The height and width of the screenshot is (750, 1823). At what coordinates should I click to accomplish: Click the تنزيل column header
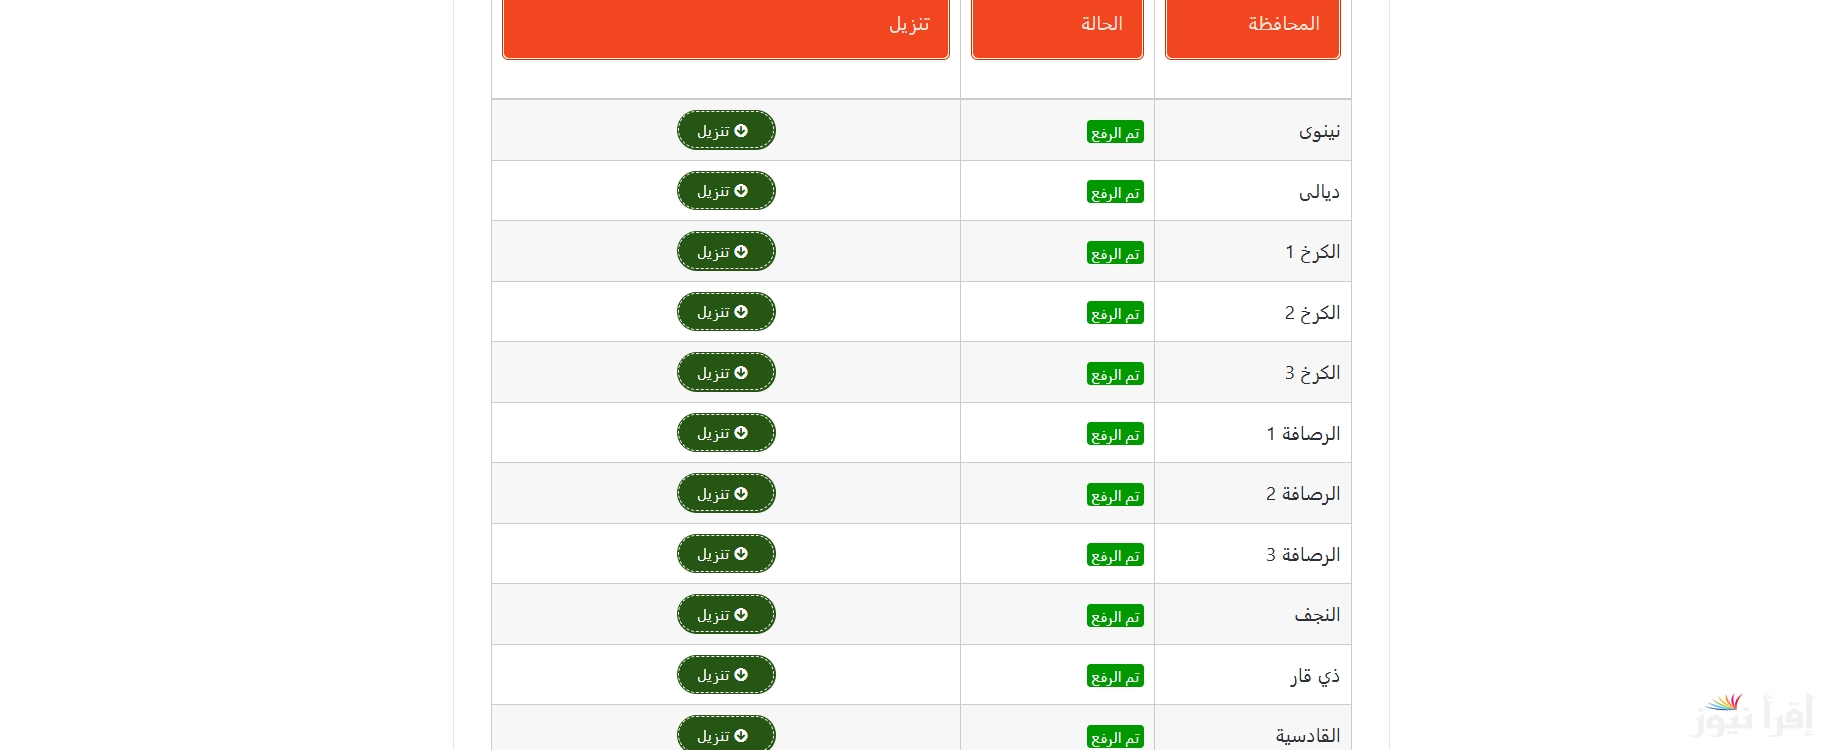click(726, 28)
